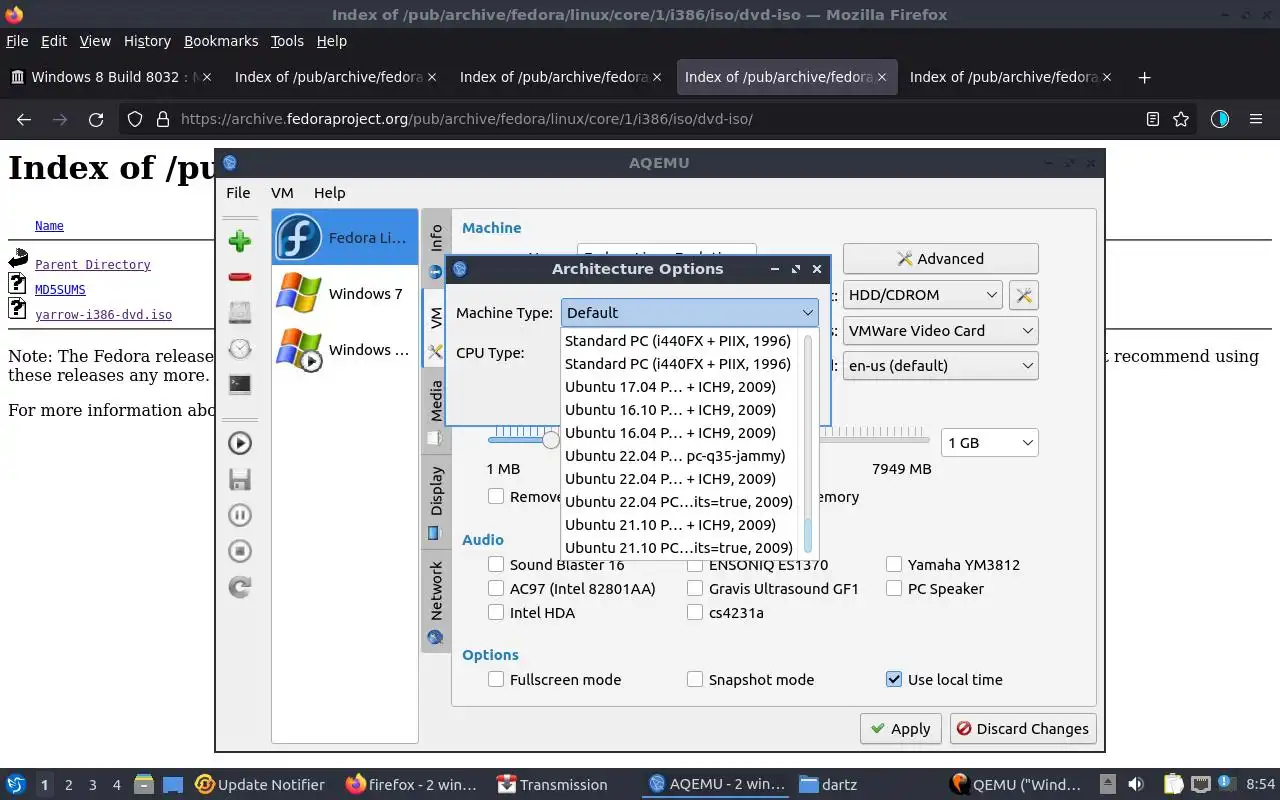Open the Parent Directory link
Viewport: 1280px width, 800px height.
tap(93, 265)
